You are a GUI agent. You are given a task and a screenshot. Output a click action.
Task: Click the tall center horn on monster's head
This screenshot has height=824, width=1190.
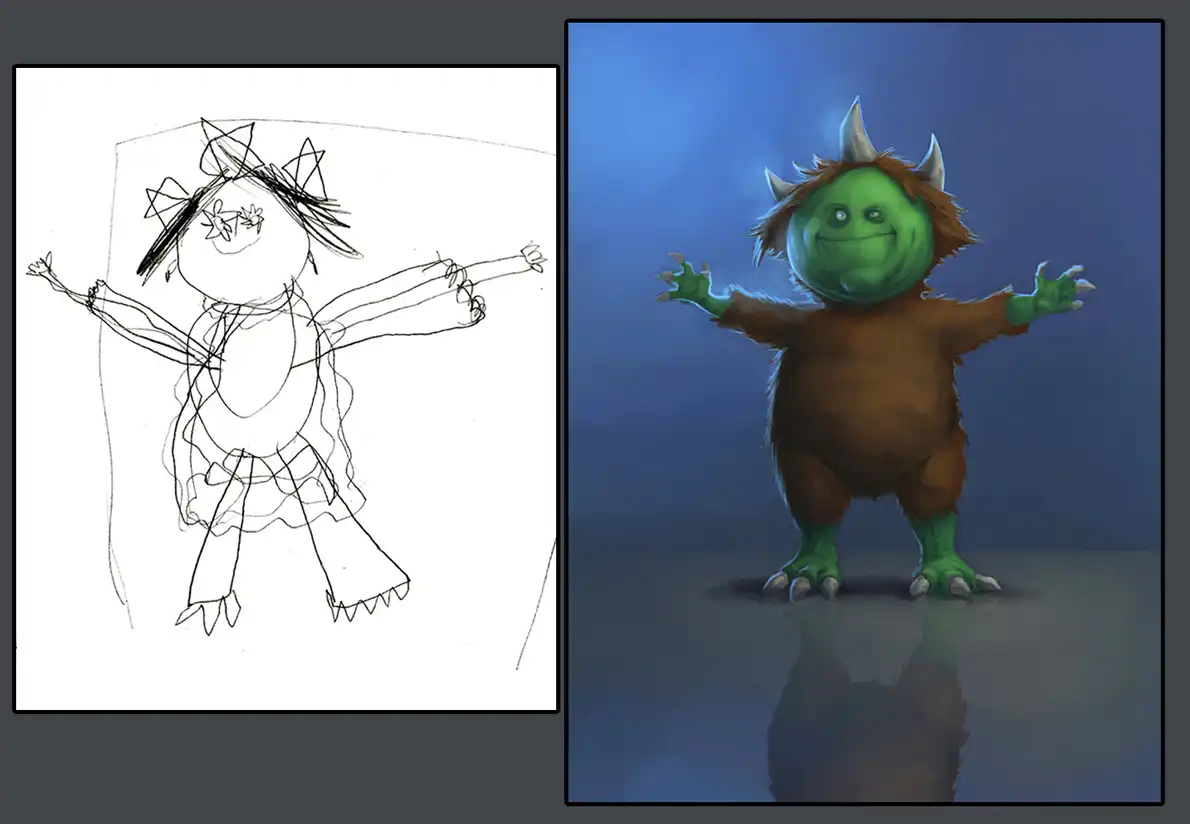[x=855, y=130]
